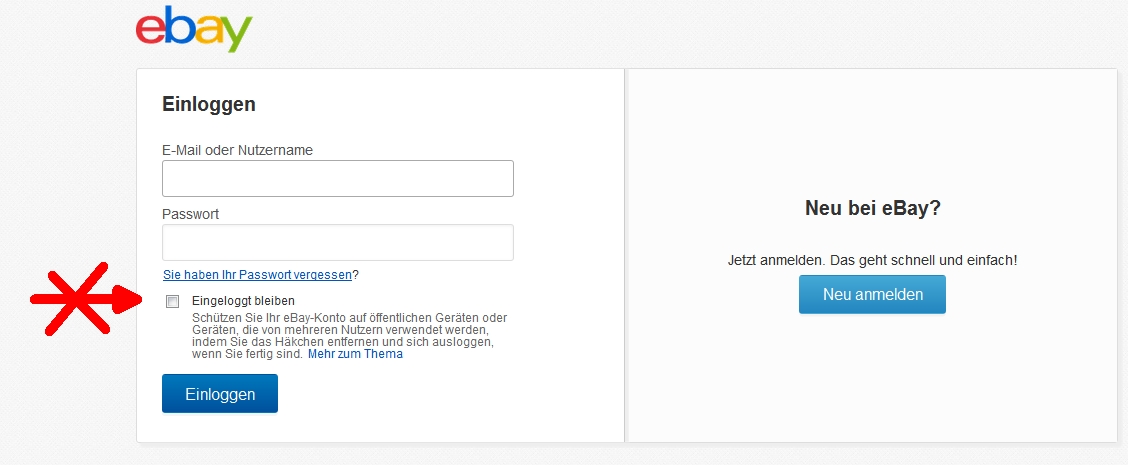
Task: Click the 'E-Mail oder Nutzername' label
Action: (237, 150)
